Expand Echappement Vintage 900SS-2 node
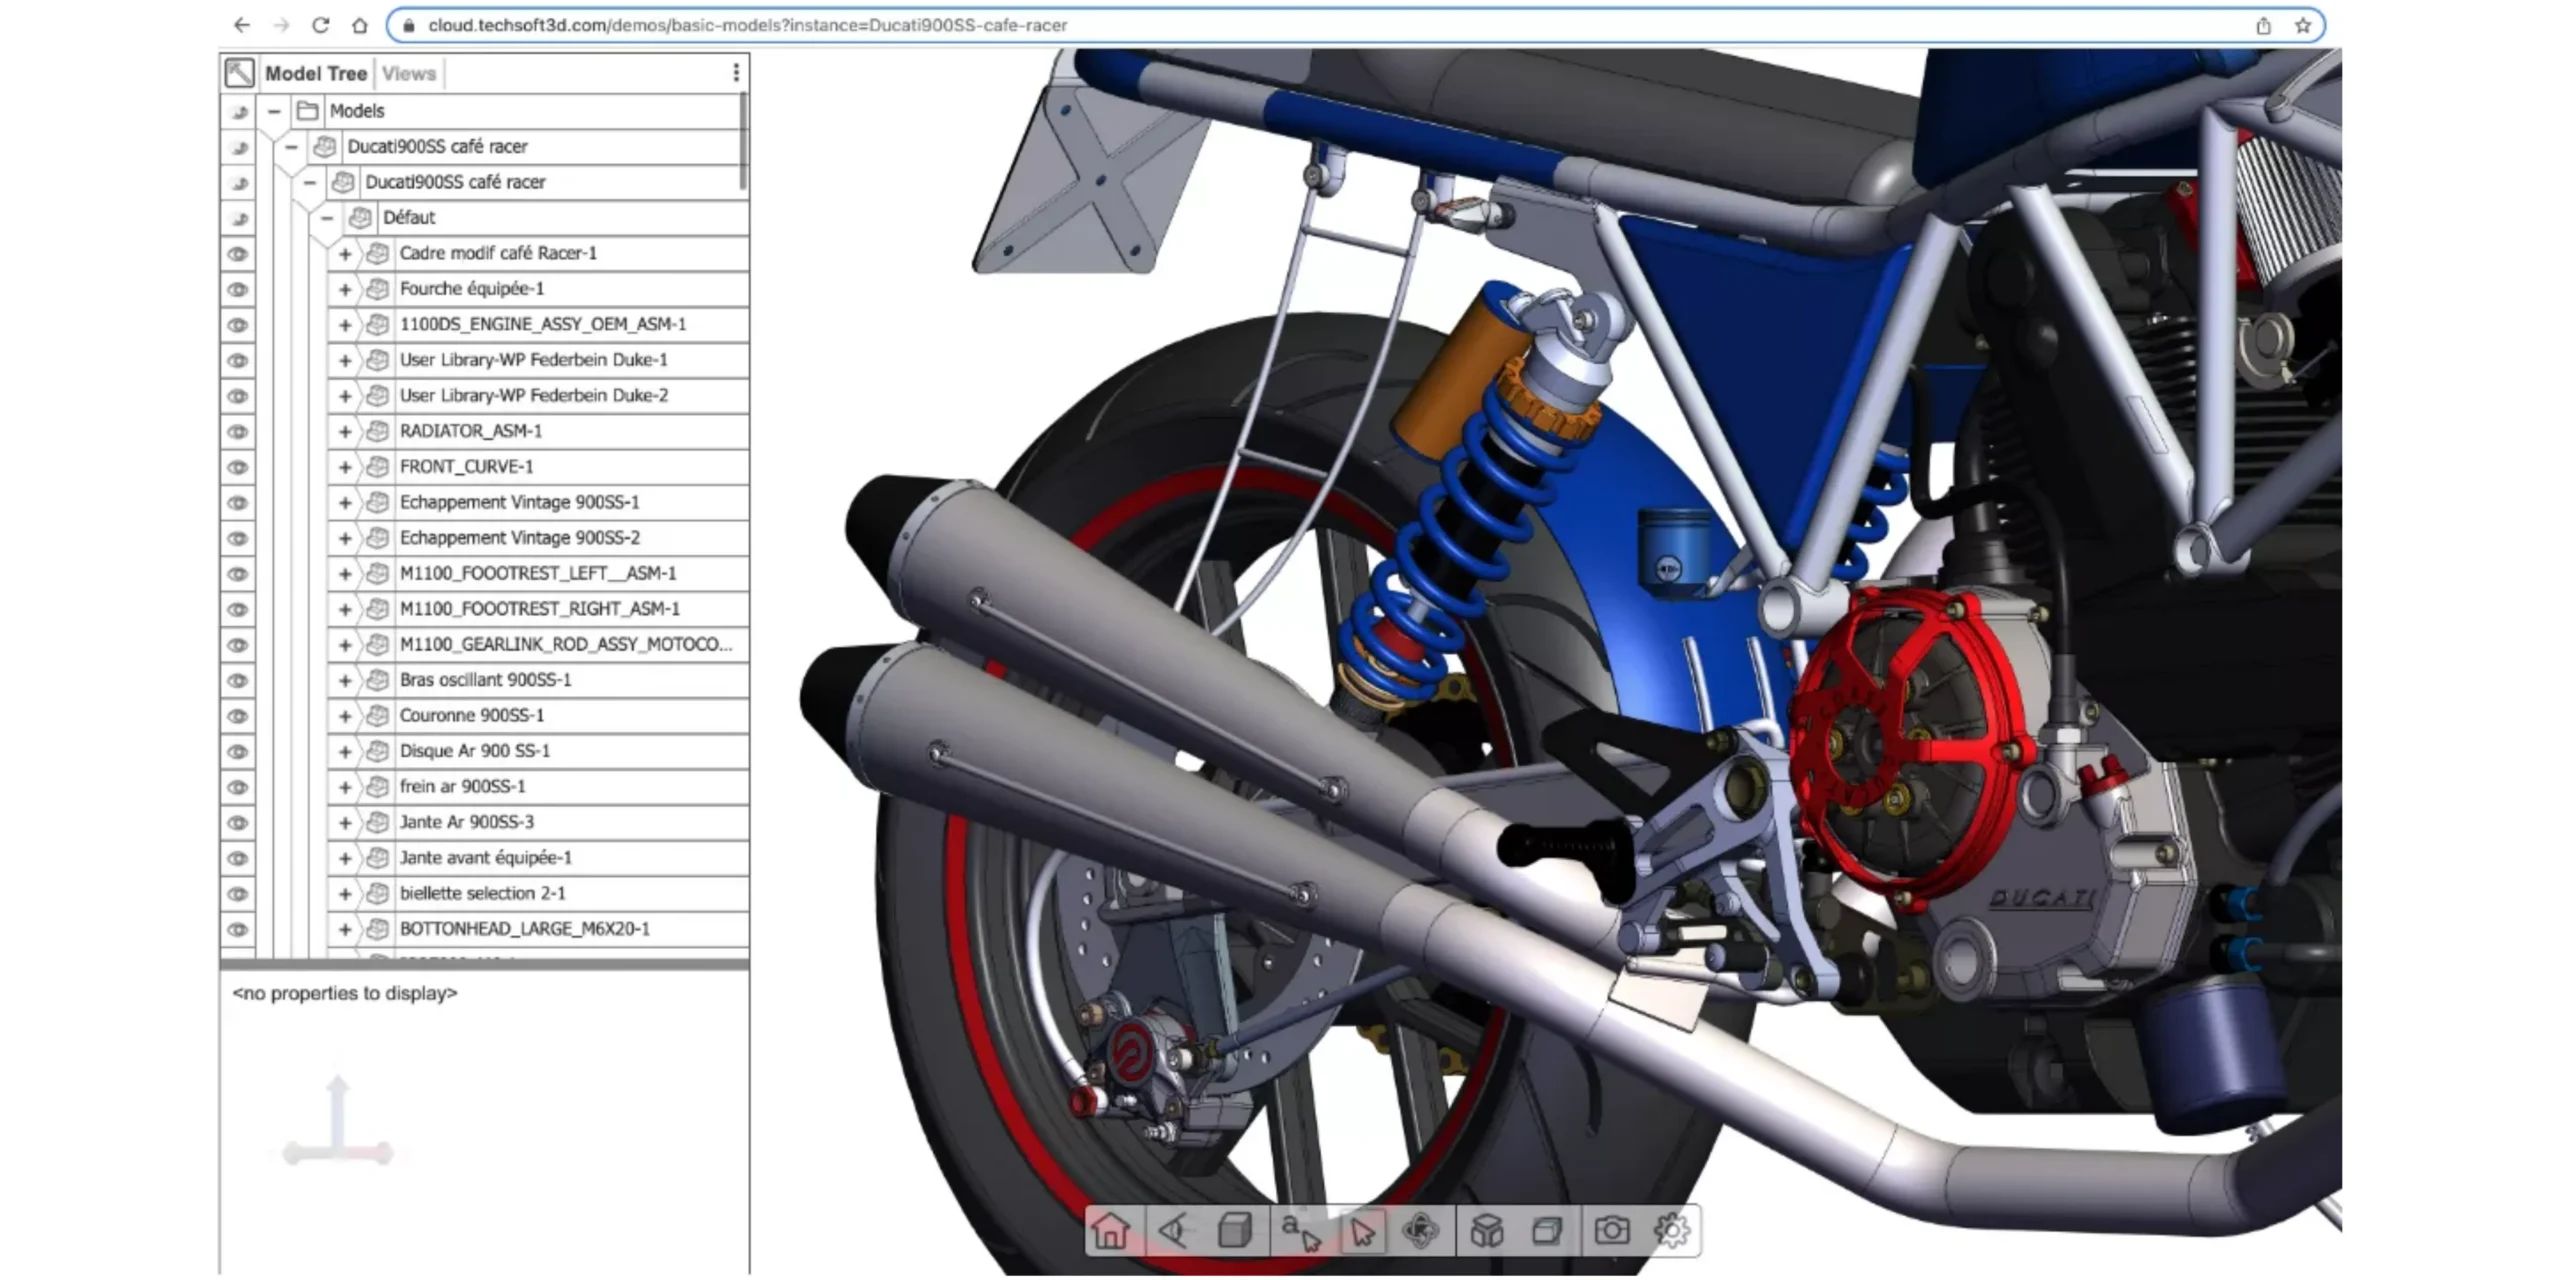The width and height of the screenshot is (2560, 1280). [345, 538]
